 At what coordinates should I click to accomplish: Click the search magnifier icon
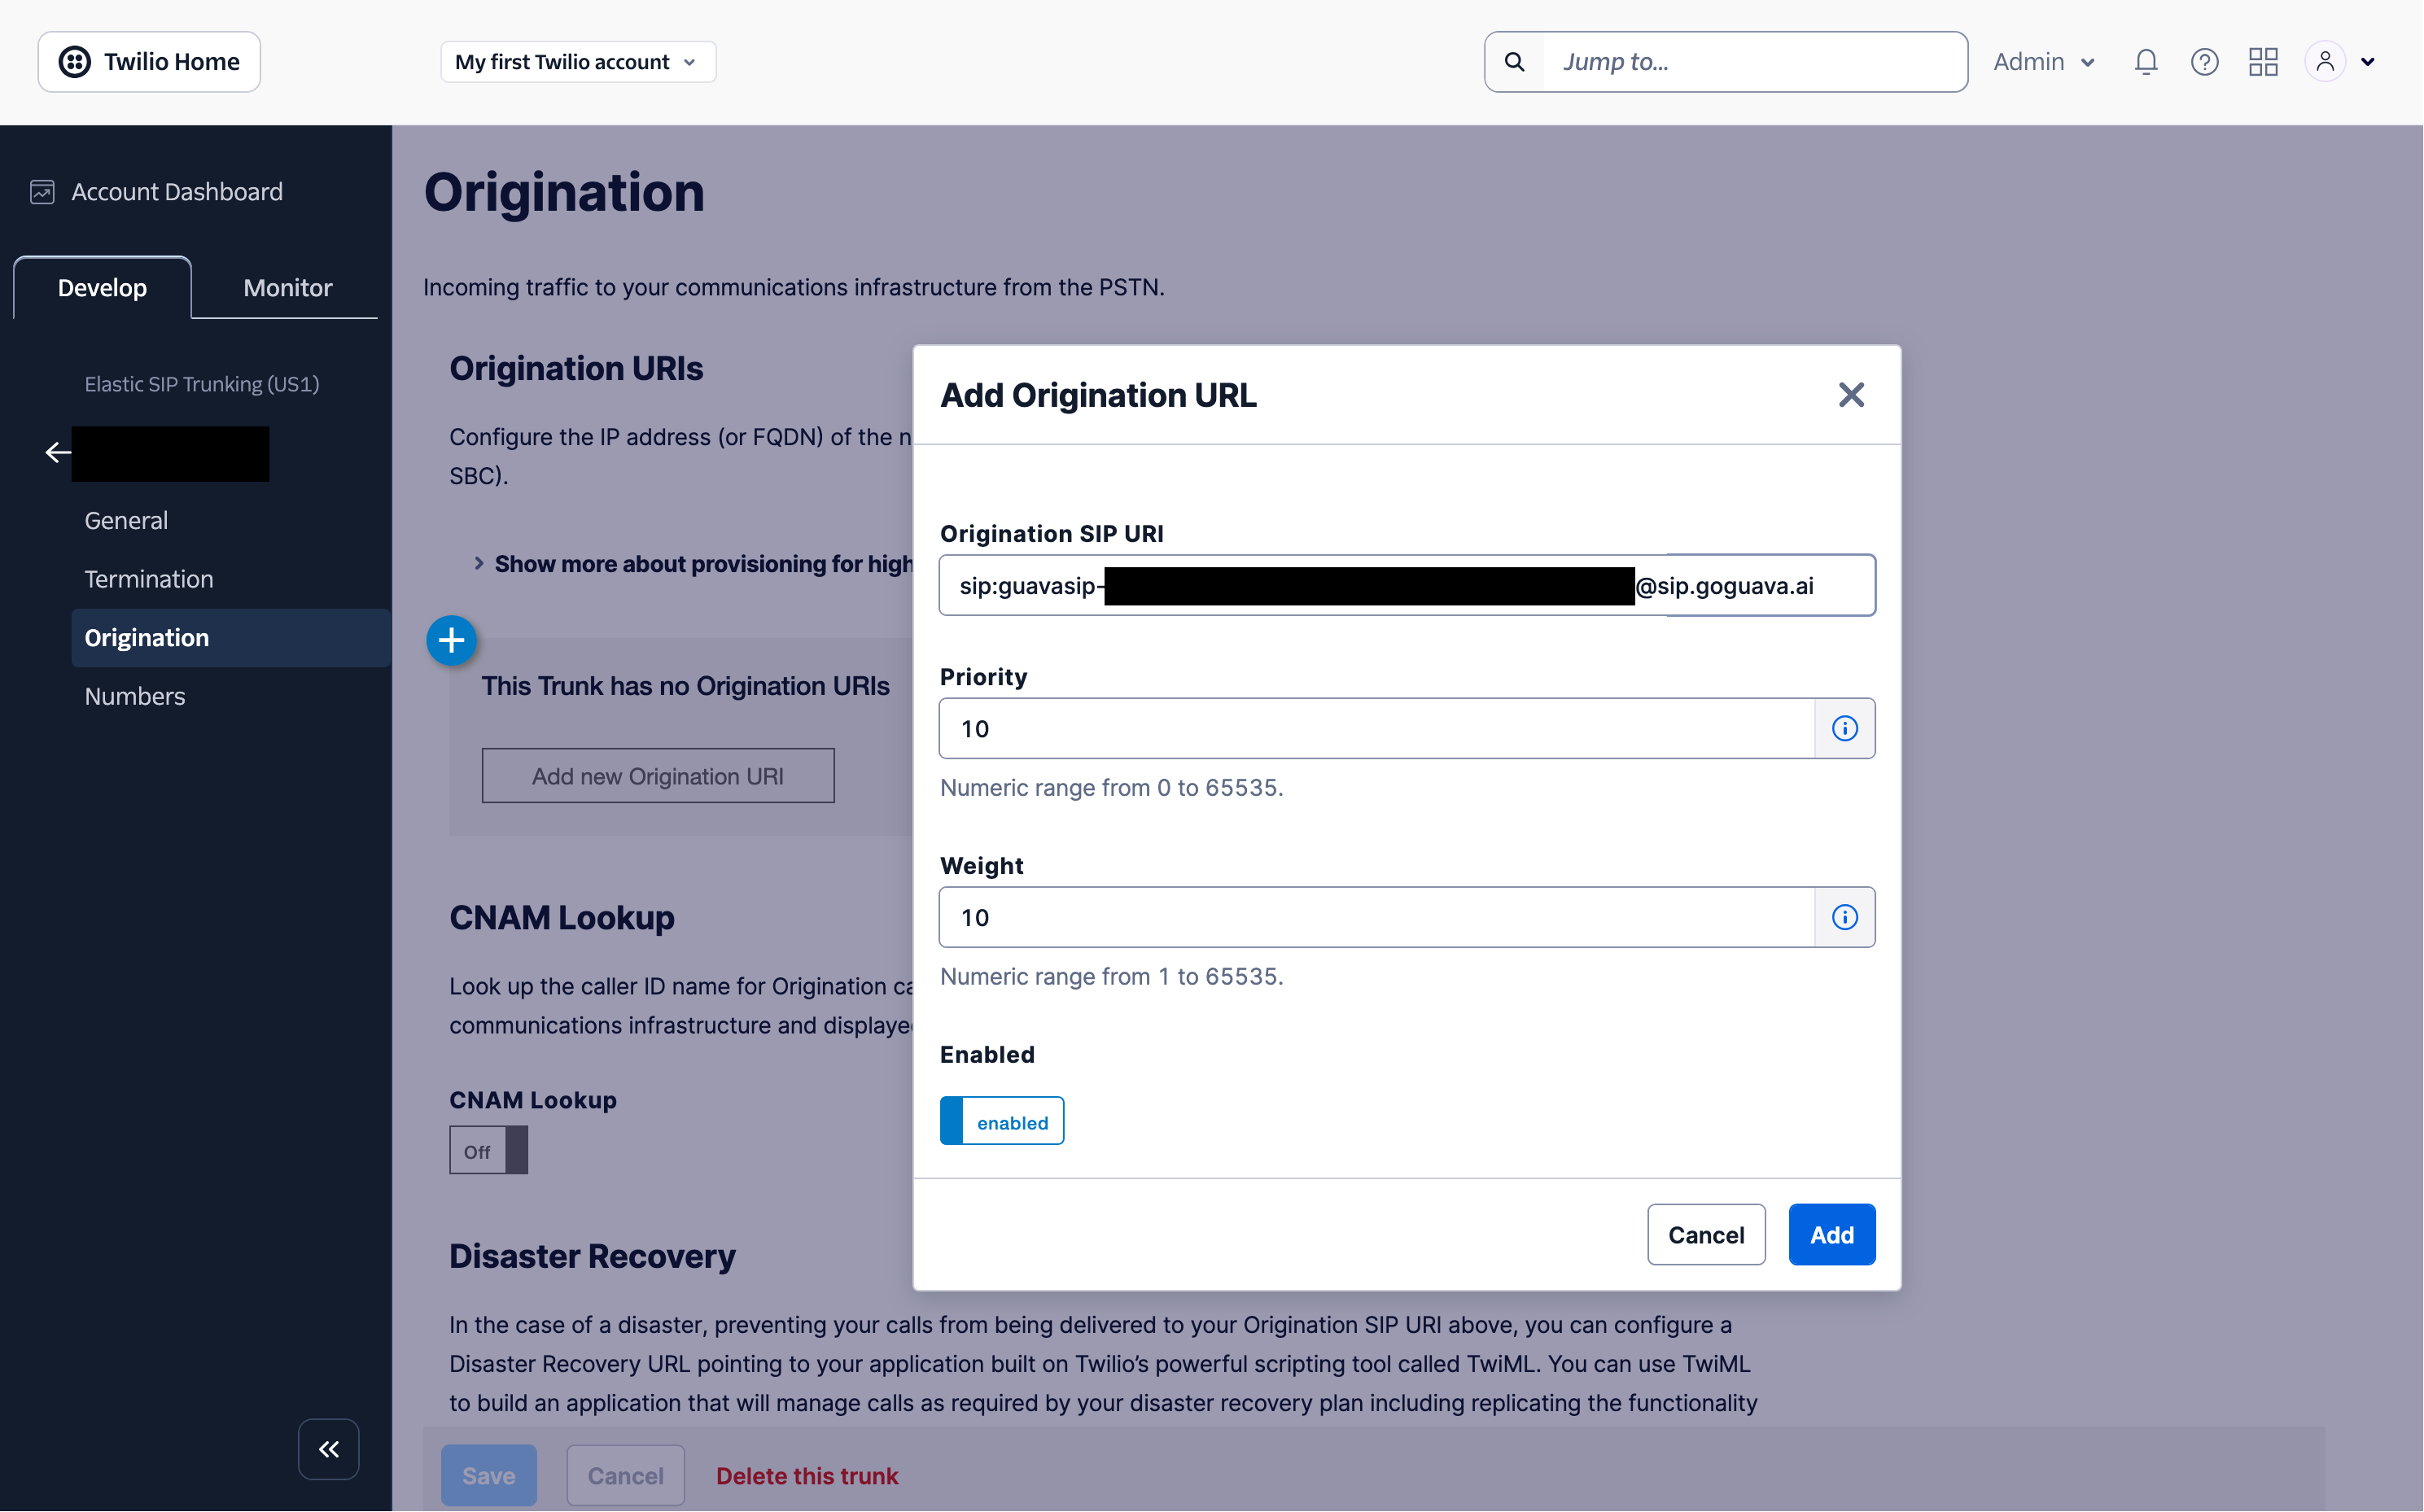[1515, 62]
